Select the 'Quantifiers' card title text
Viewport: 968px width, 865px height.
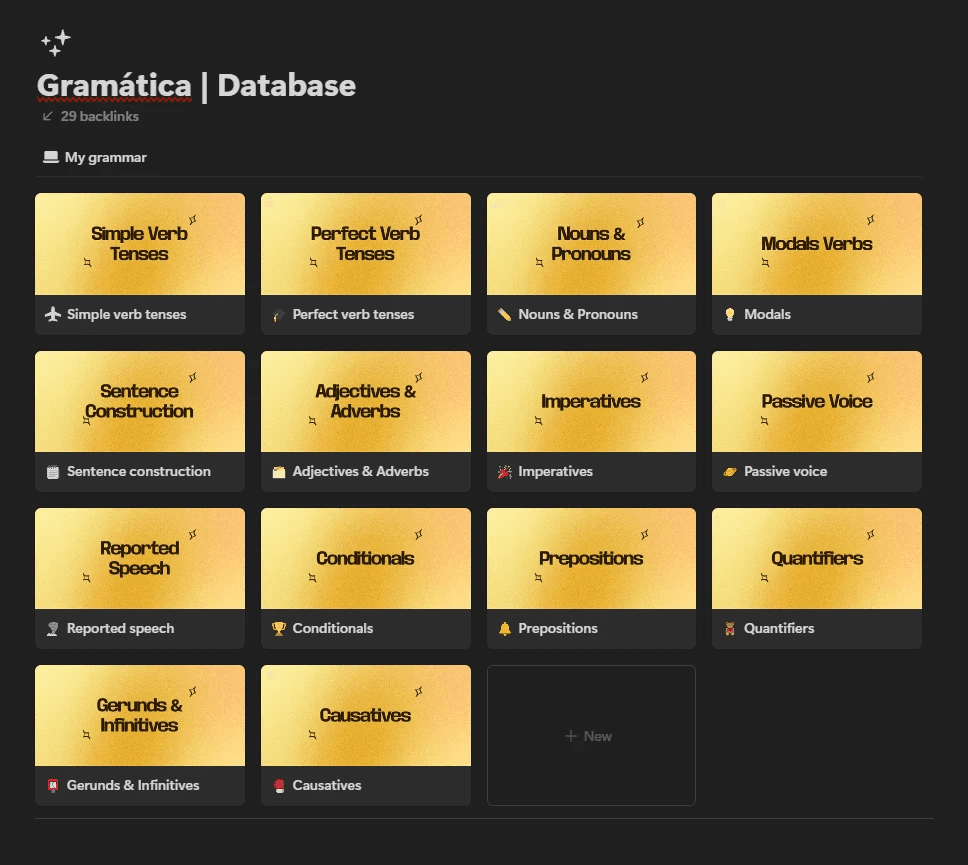click(779, 628)
